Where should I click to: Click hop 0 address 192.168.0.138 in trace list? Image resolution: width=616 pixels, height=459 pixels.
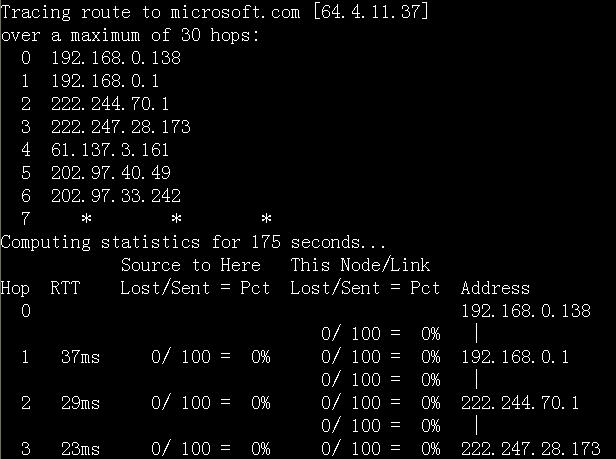tap(116, 58)
